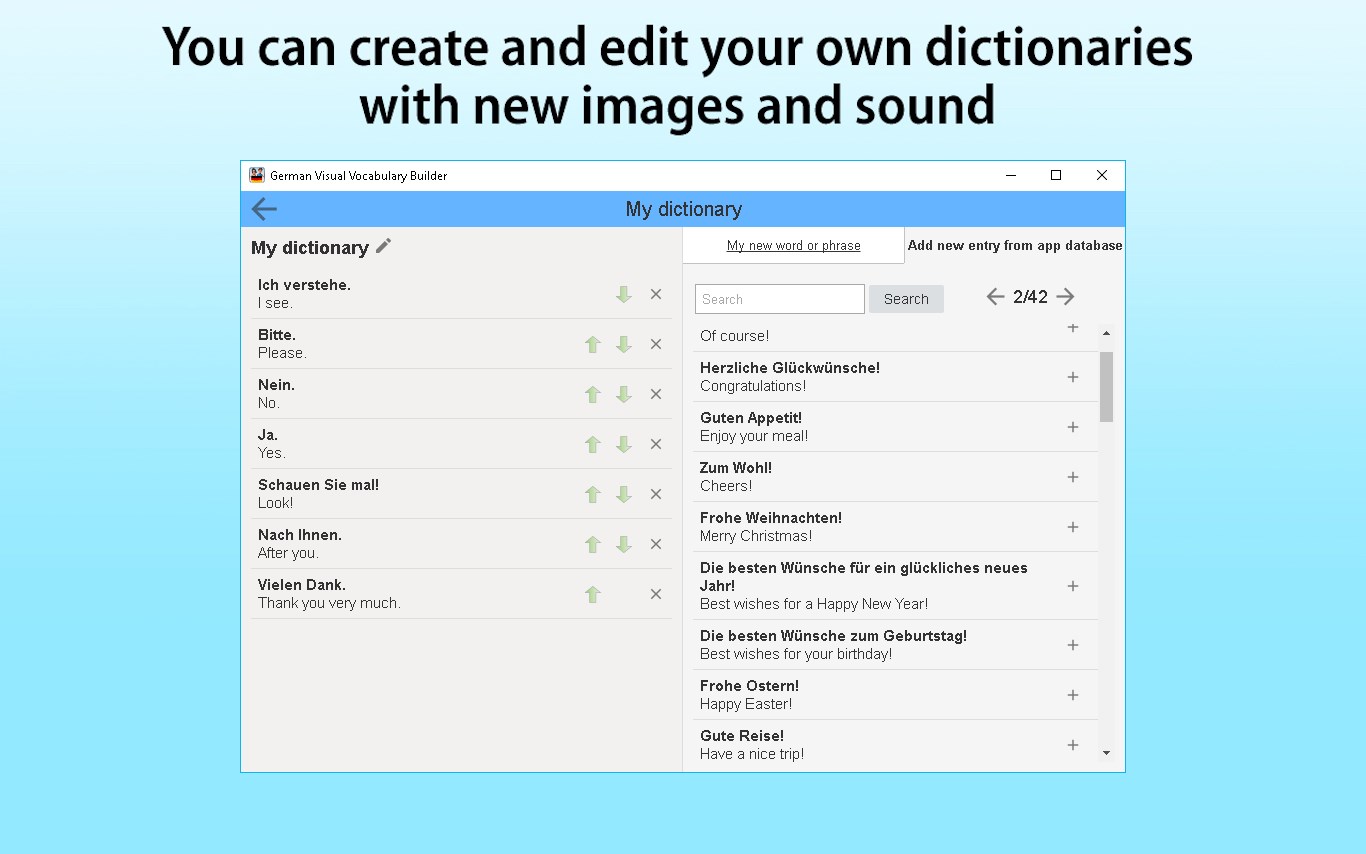Go to next database page

point(1066,297)
